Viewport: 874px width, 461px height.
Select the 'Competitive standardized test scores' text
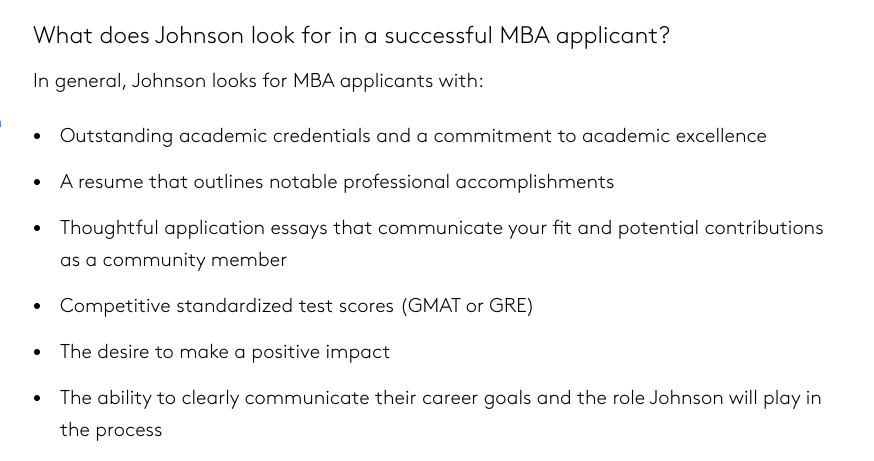coord(226,306)
